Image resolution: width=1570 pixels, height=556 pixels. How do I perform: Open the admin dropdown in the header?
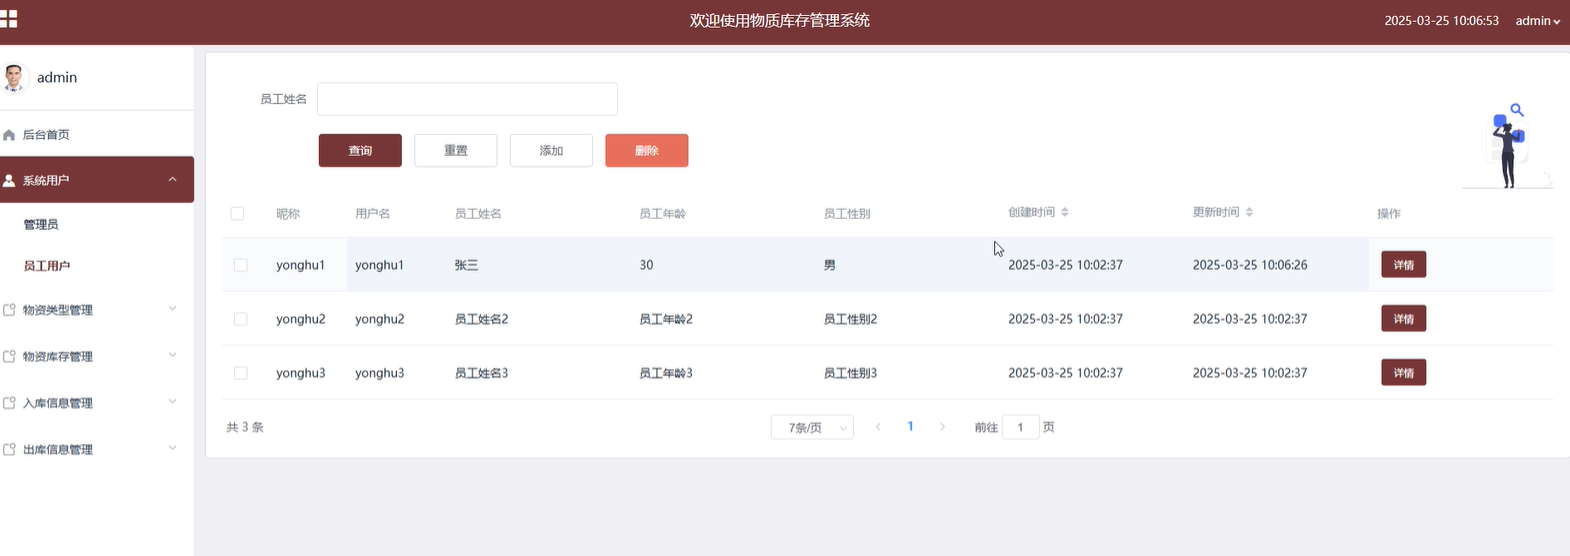point(1537,21)
